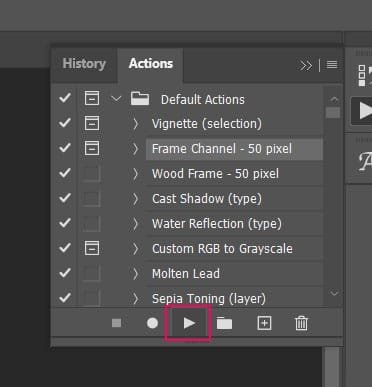Select the Sepia Toning (layer) action

coord(209,298)
